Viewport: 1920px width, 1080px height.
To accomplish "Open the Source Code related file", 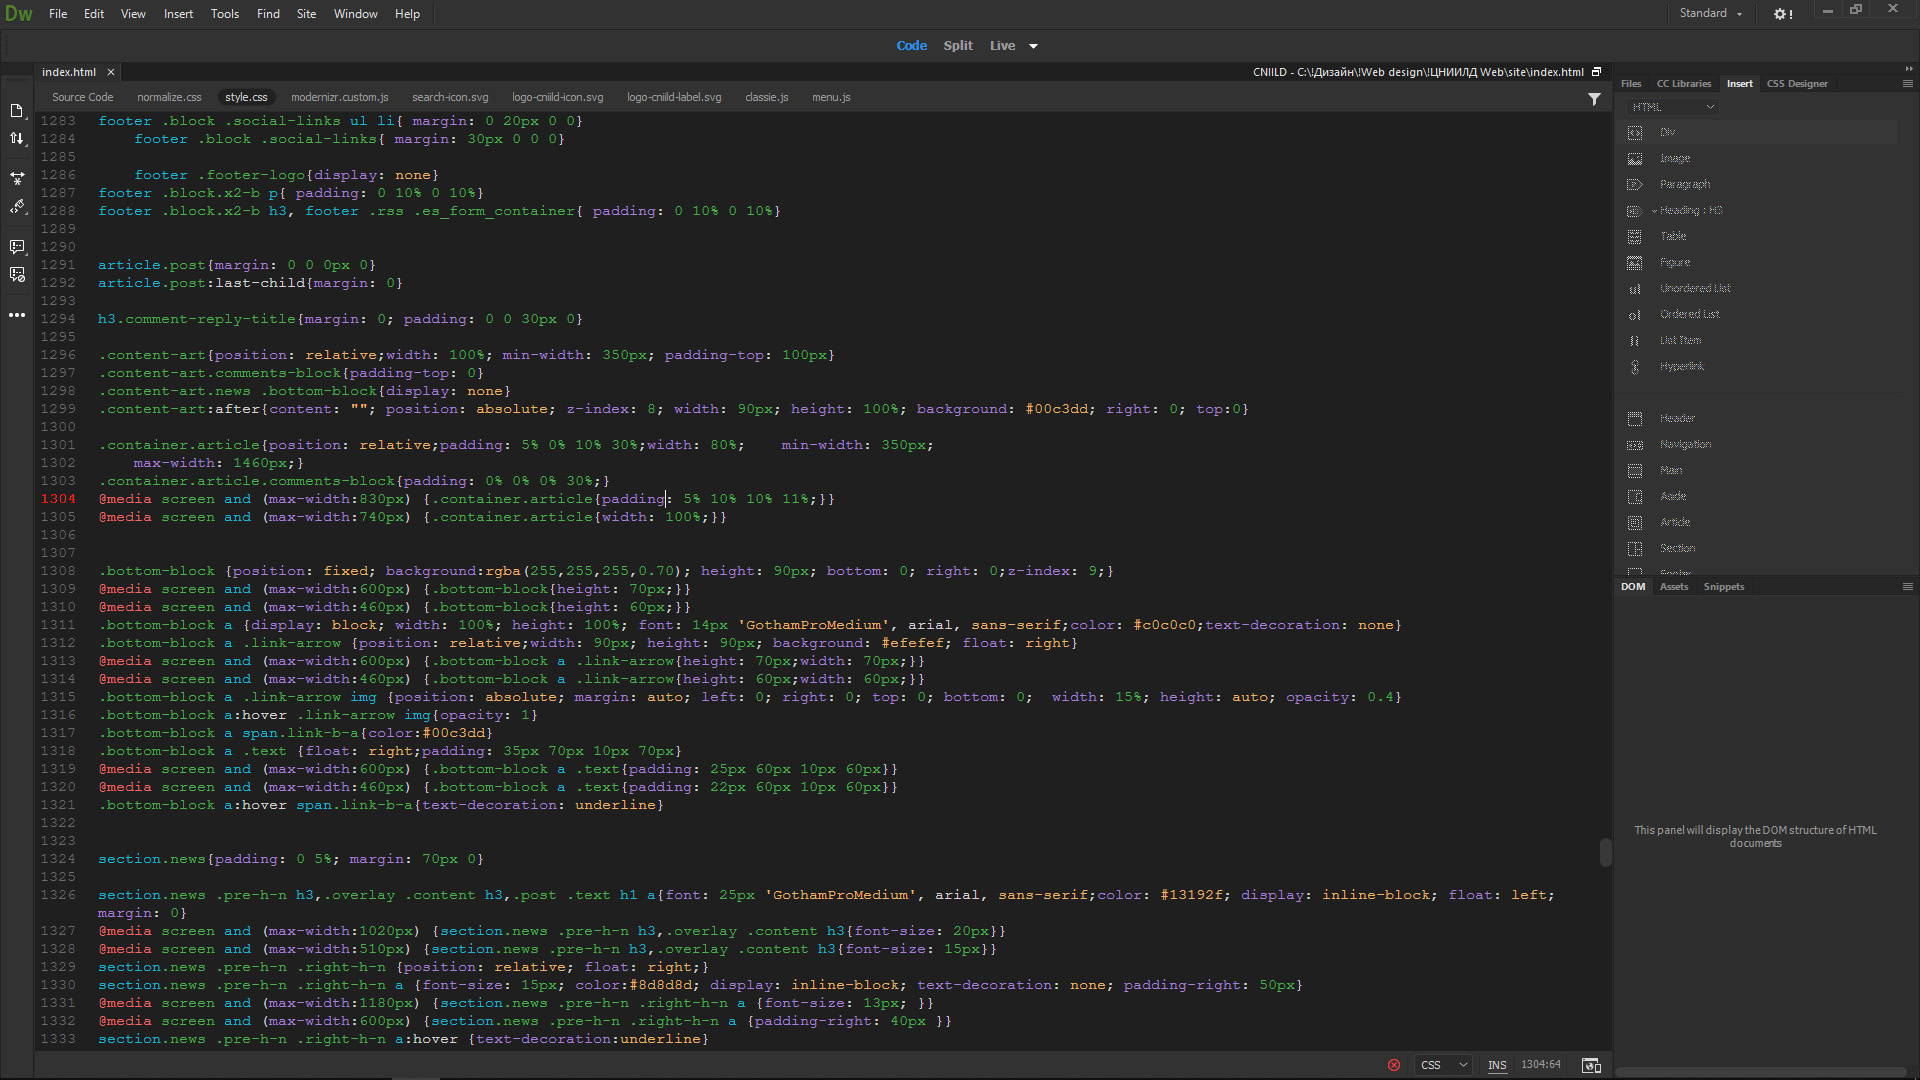I will pos(82,98).
